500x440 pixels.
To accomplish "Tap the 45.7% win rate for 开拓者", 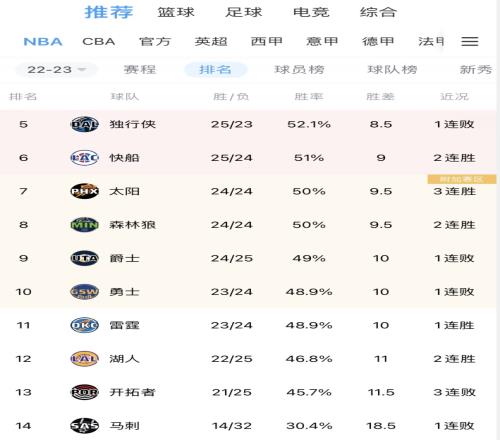I will click(x=309, y=392).
